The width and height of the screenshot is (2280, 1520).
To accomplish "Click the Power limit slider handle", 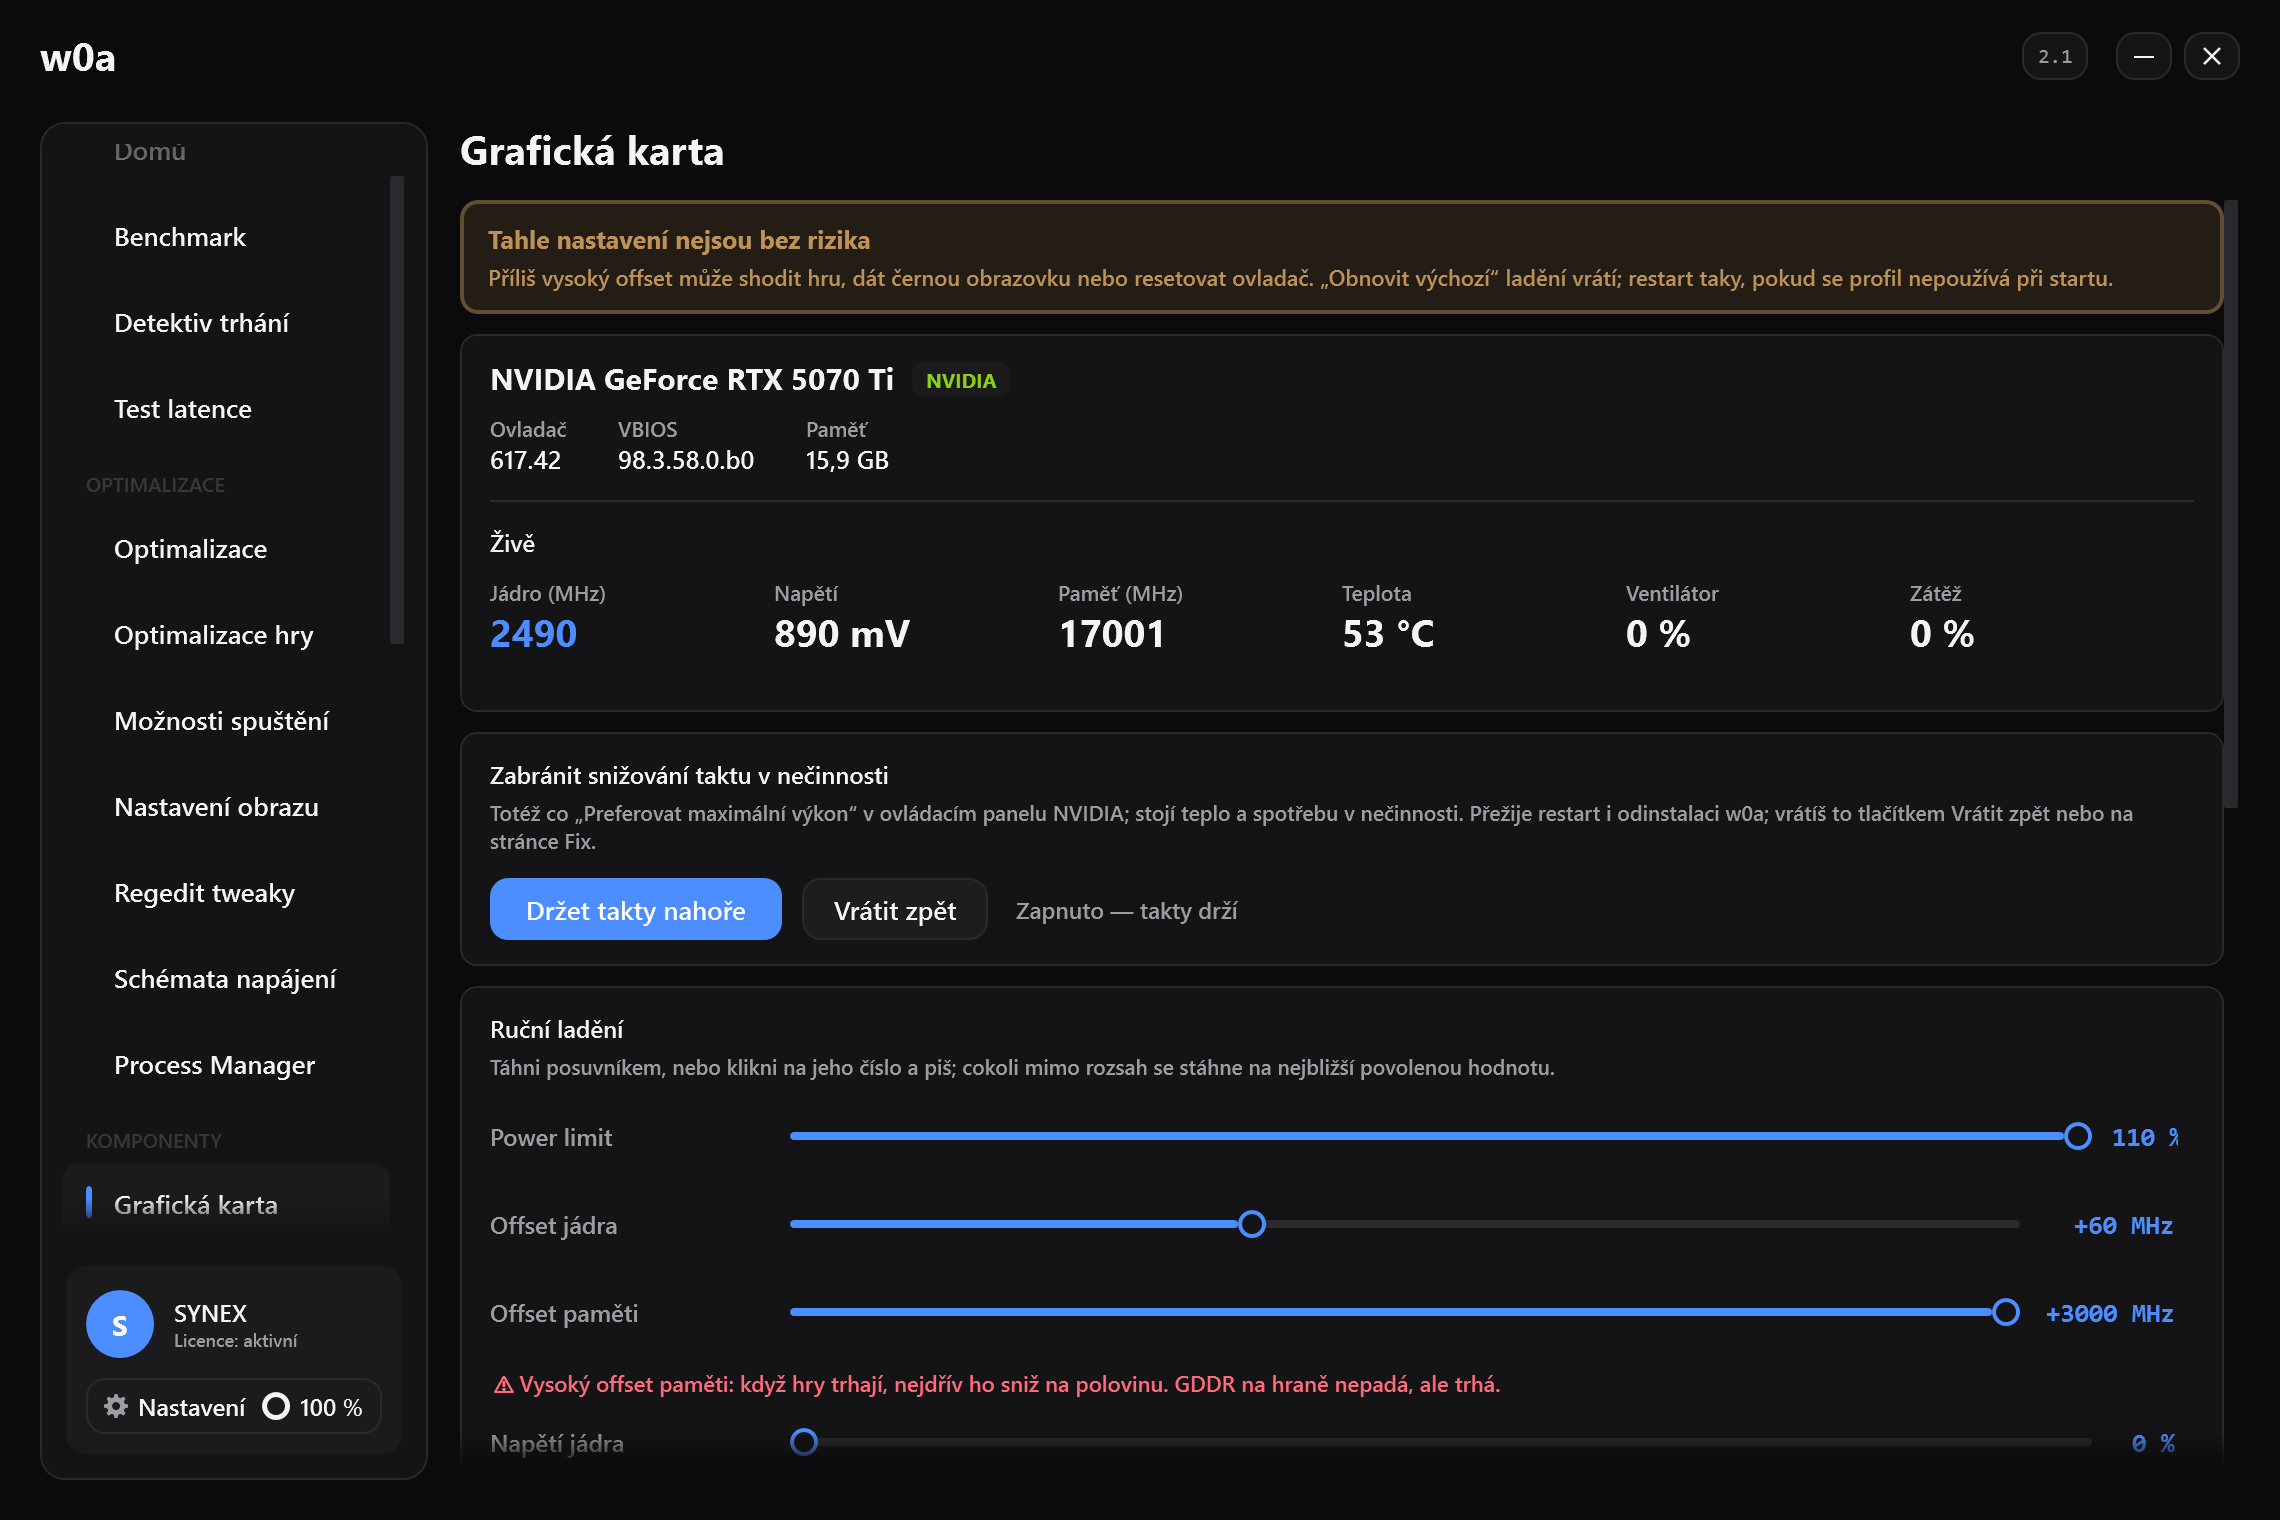I will (x=2078, y=1136).
